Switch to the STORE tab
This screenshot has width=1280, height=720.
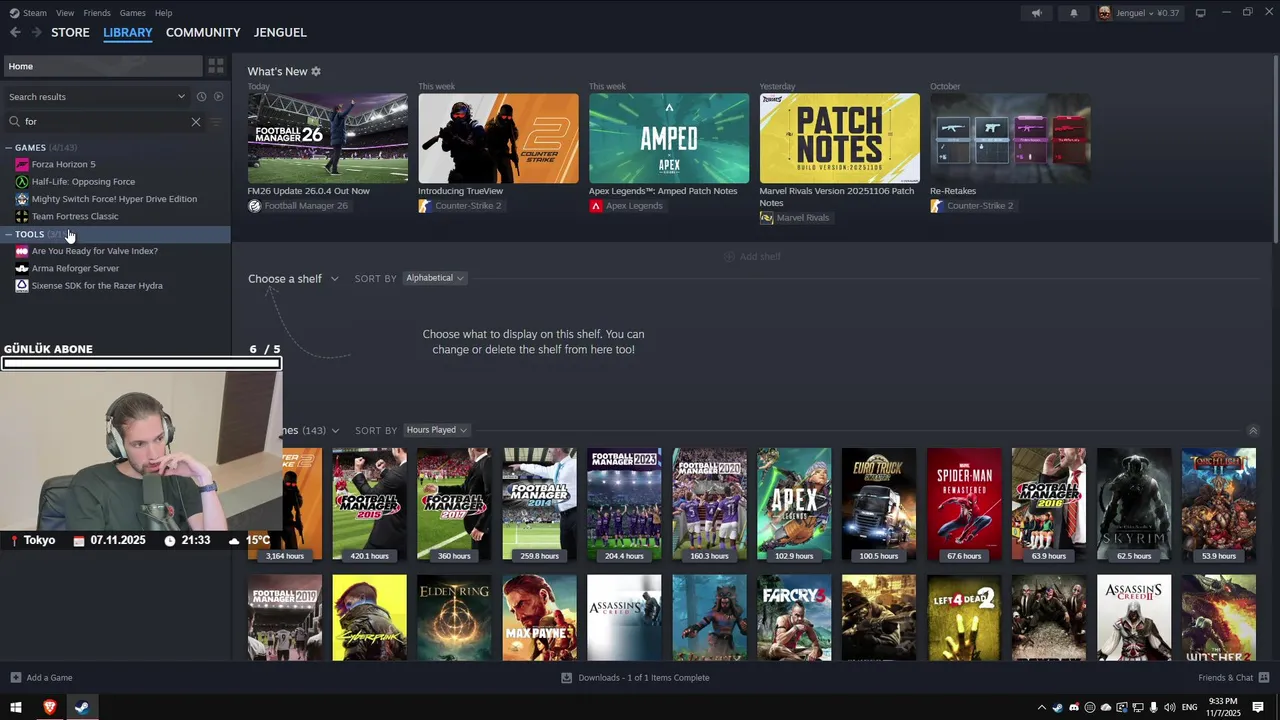70,32
